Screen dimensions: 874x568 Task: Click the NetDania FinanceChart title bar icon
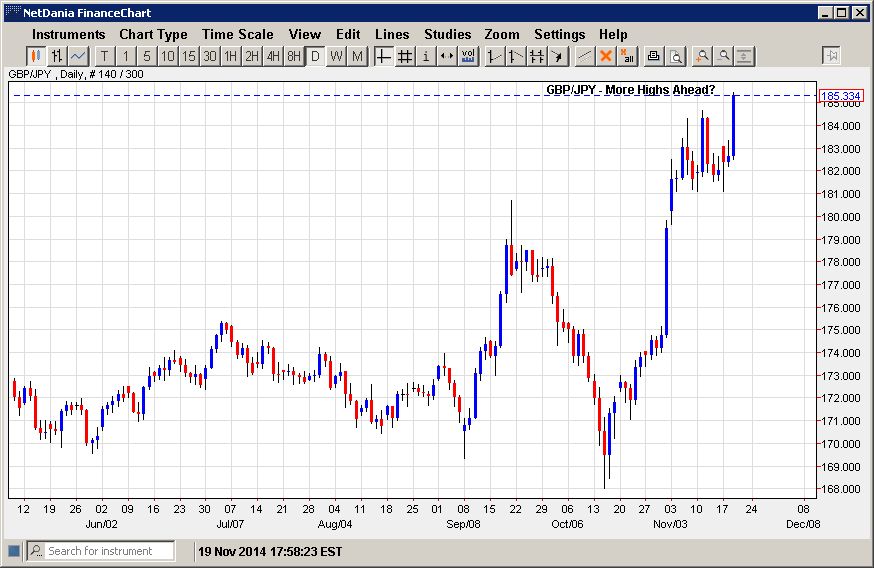[x=13, y=12]
